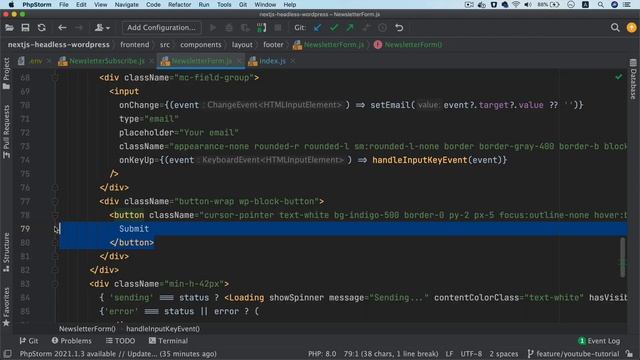Click the green profiler run icon
This screenshot has width=640, height=360.
click(262, 28)
